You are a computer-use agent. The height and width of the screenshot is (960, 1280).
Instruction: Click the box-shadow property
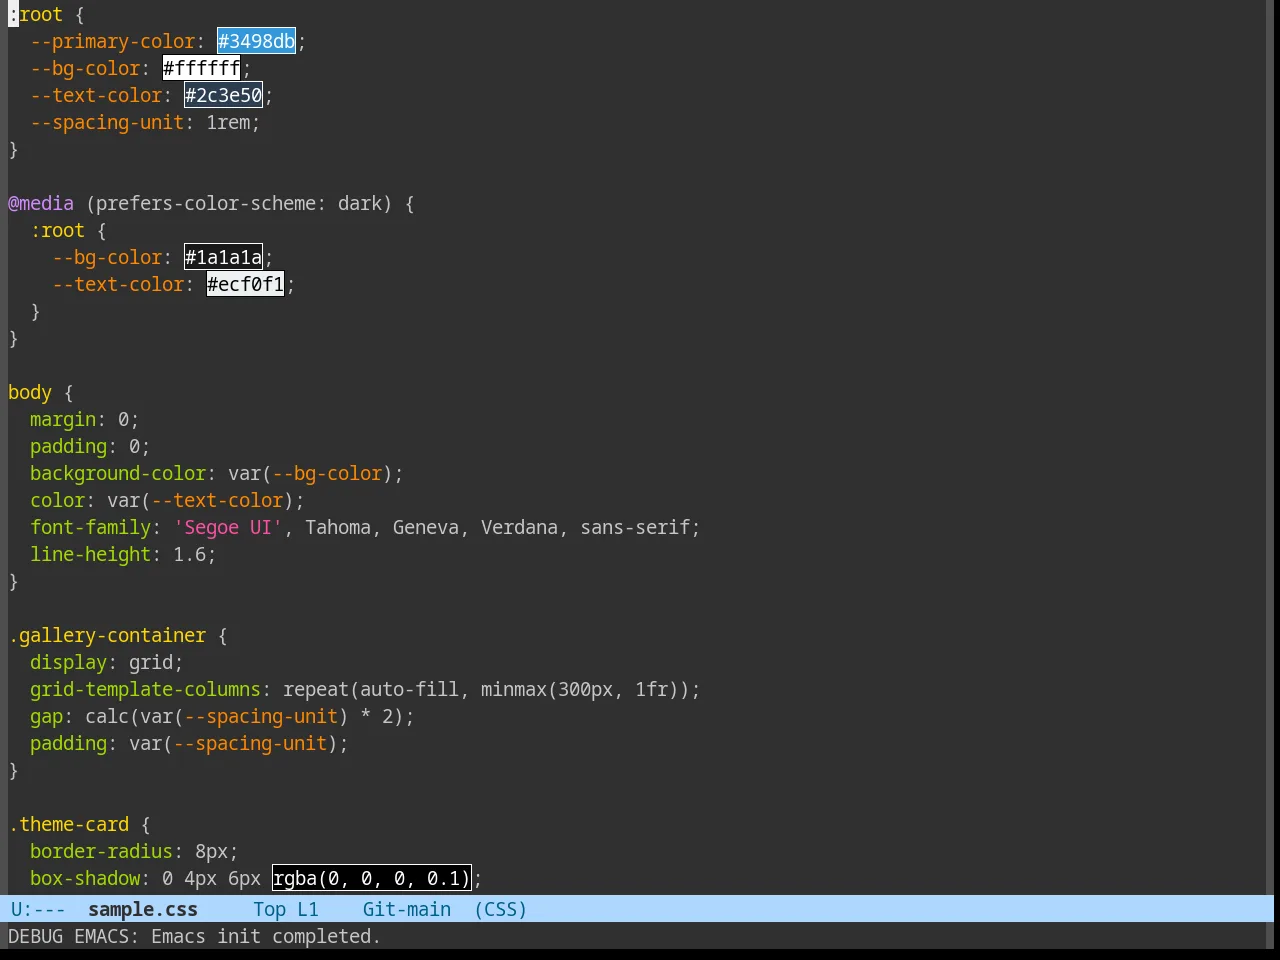pyautogui.click(x=85, y=878)
